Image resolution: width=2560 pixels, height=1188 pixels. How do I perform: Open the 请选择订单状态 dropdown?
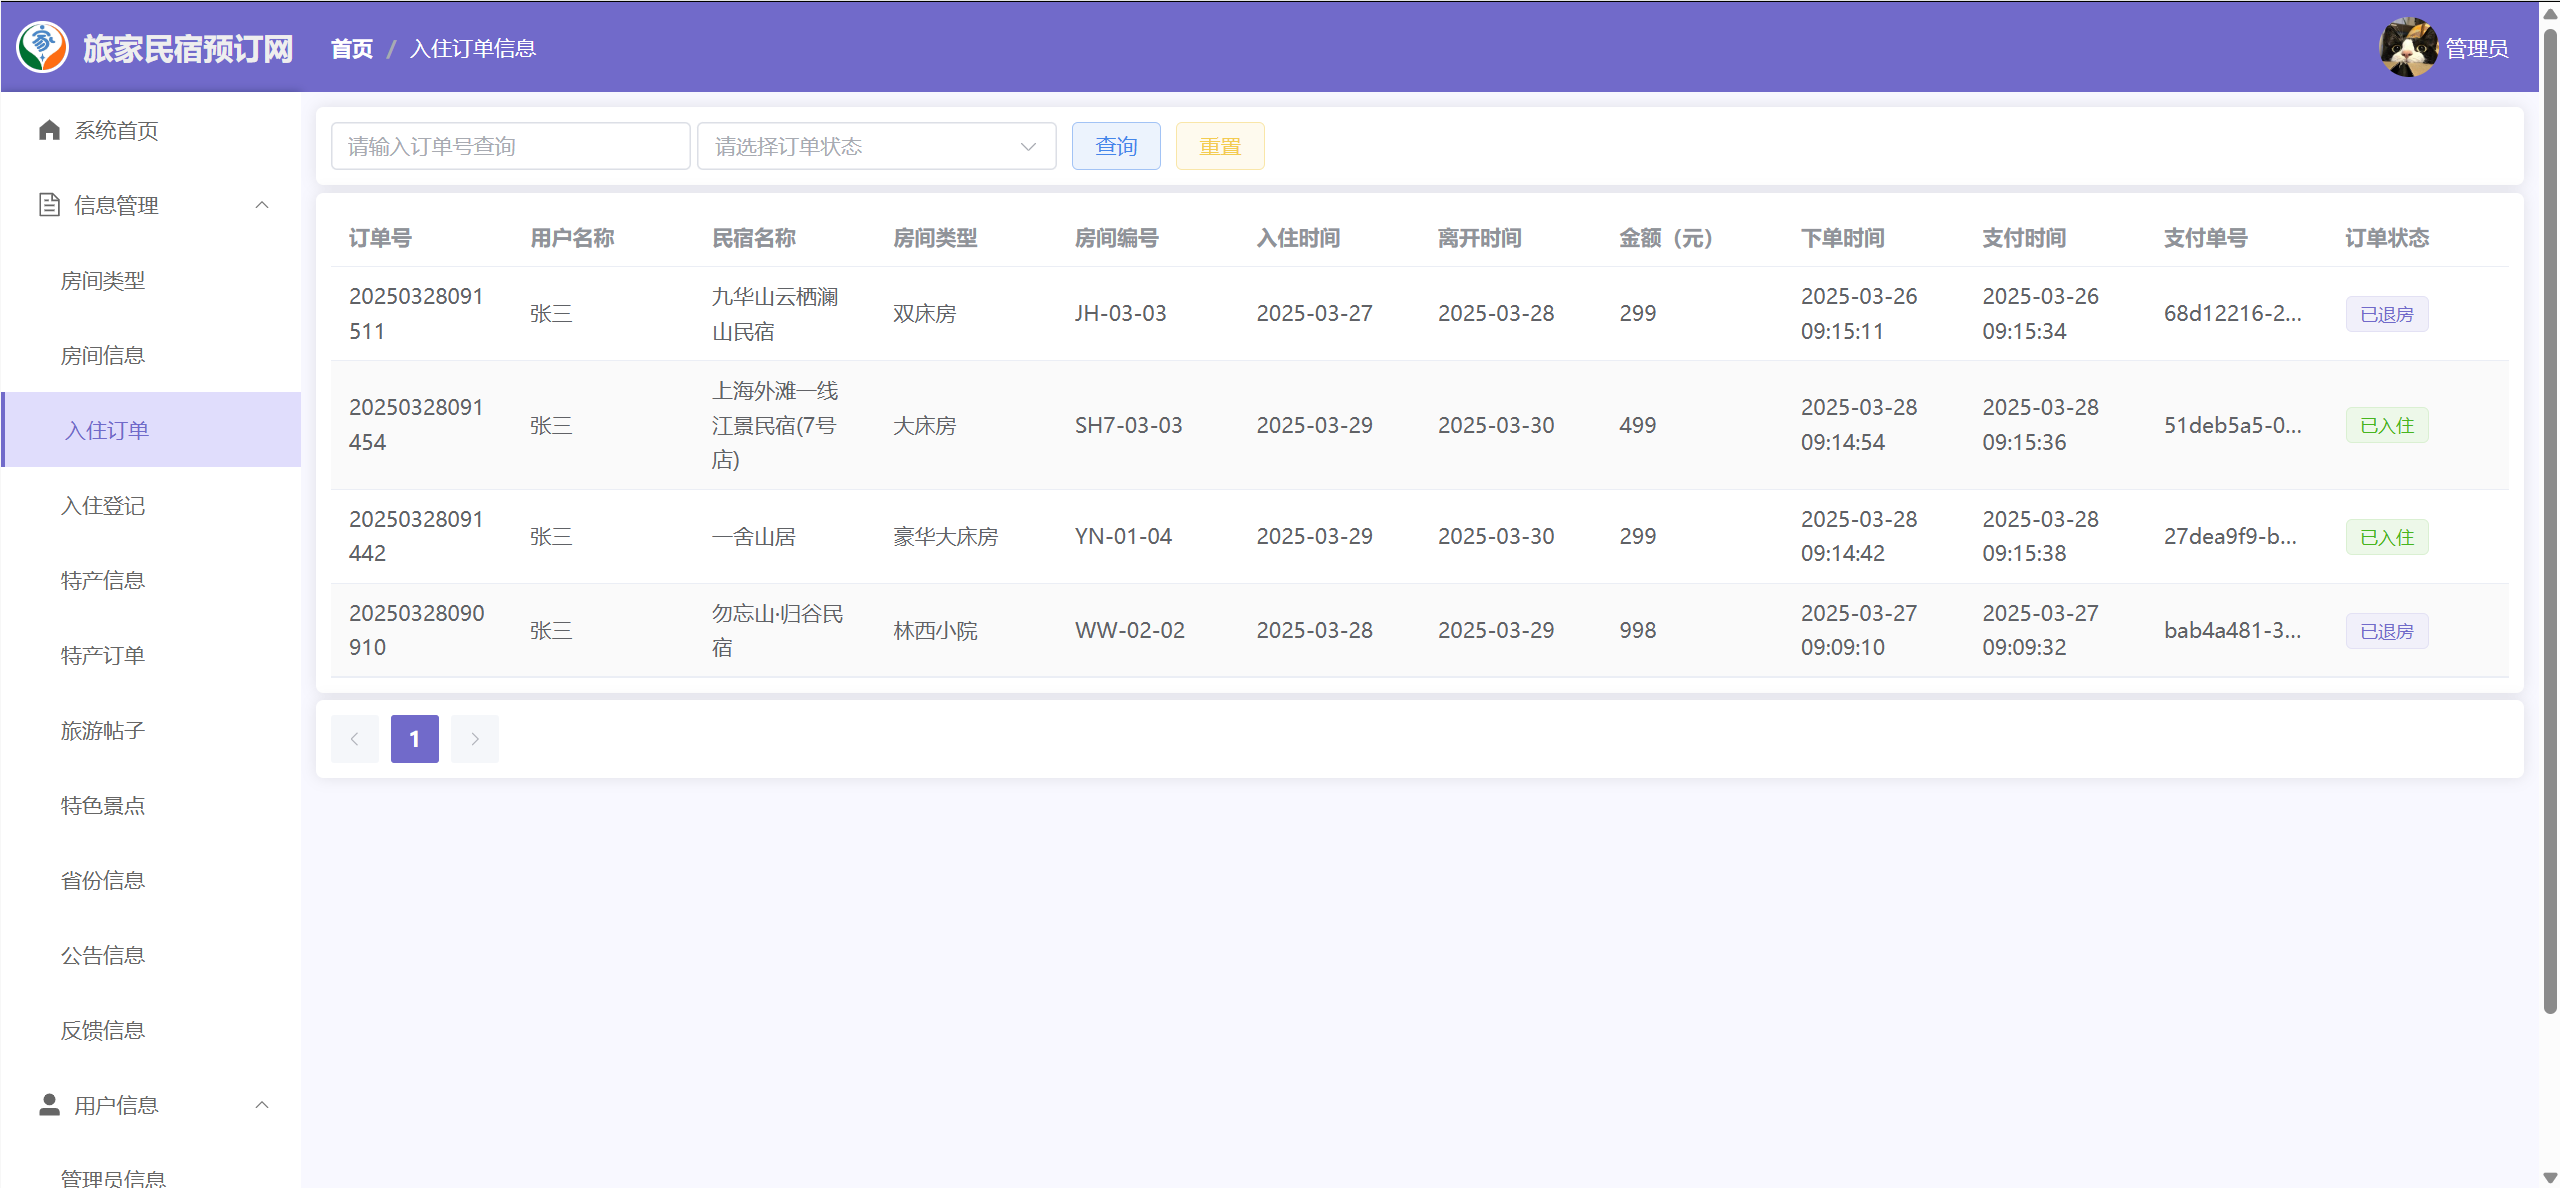[876, 146]
